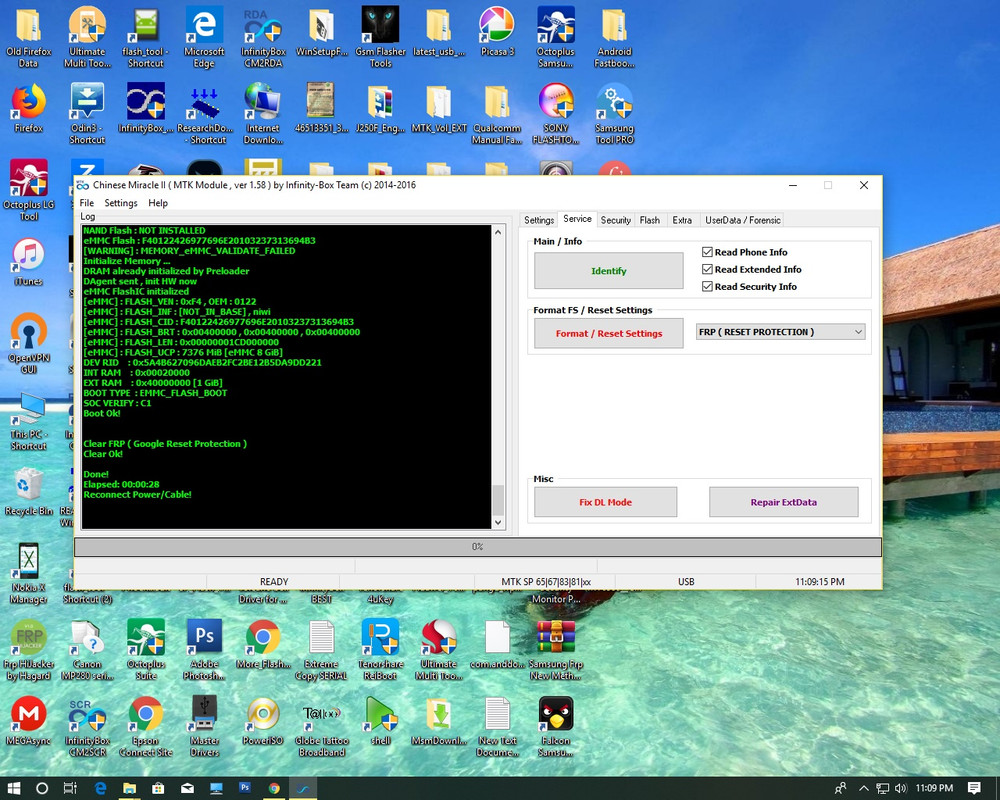Open the Help menu
This screenshot has width=1000, height=800.
point(158,203)
